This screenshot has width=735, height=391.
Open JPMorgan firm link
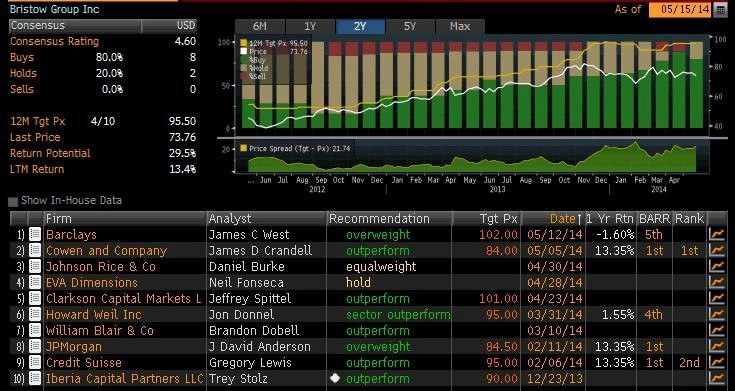pos(74,346)
